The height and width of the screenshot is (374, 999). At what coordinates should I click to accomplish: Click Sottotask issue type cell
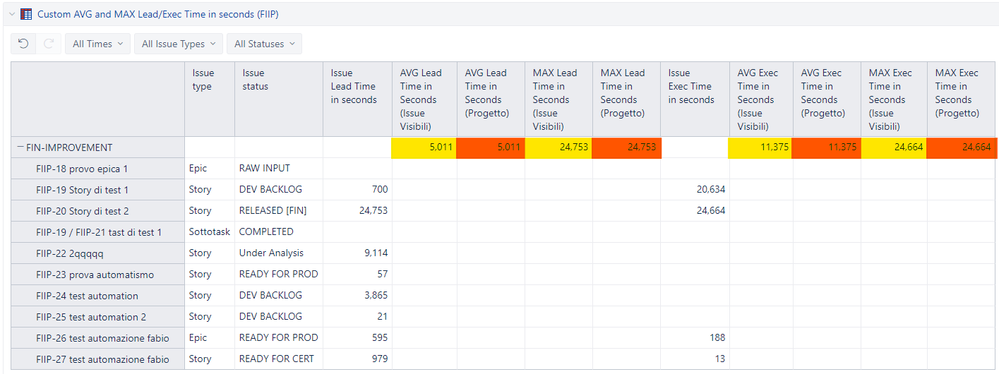[x=210, y=232]
